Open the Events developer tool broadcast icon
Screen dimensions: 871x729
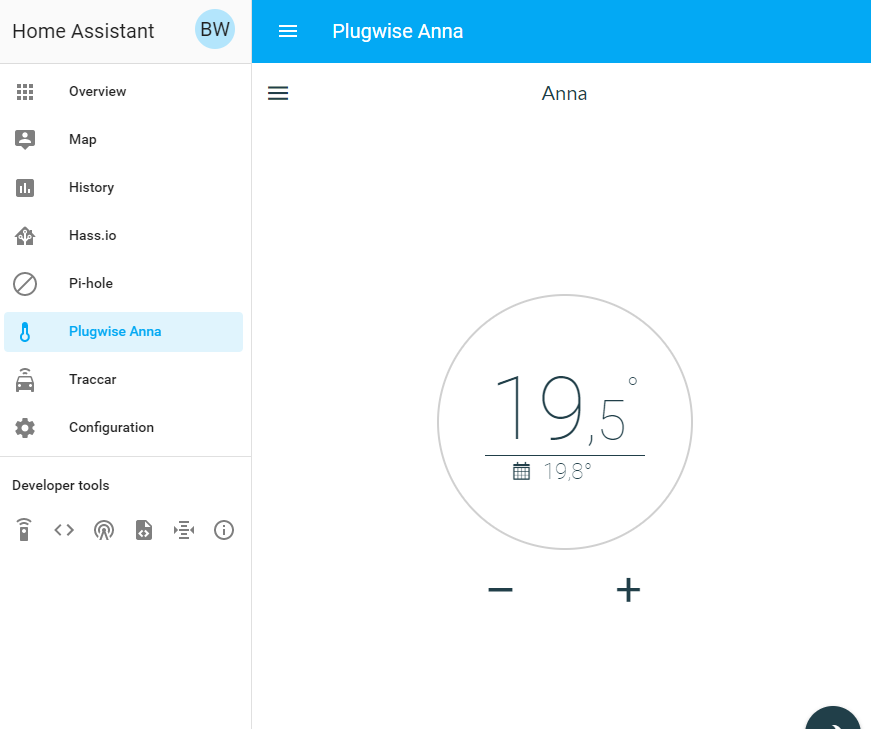[x=104, y=530]
